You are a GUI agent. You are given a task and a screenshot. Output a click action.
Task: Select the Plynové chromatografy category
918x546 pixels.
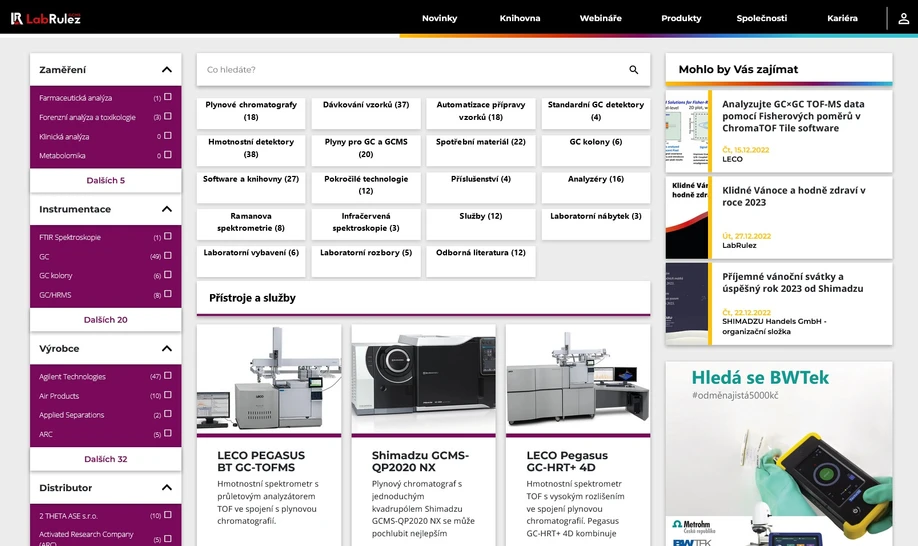(251, 110)
